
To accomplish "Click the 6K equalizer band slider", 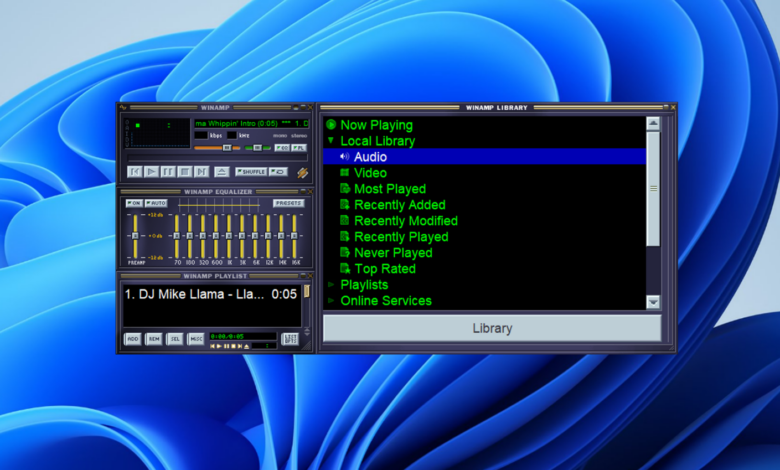I will click(255, 236).
